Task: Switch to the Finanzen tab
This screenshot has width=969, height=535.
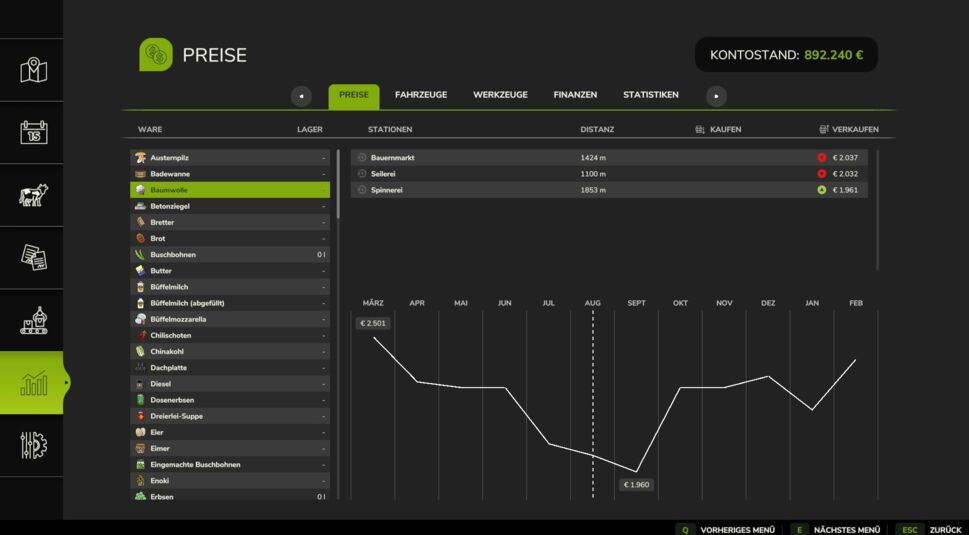Action: click(575, 95)
